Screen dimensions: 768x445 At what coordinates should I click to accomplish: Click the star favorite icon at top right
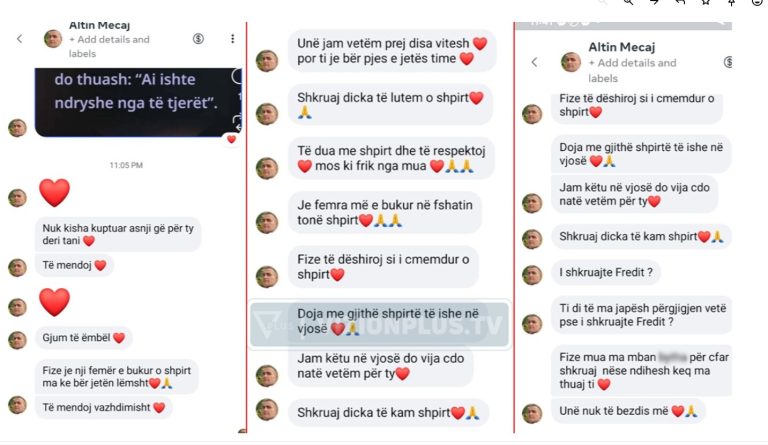(706, 2)
